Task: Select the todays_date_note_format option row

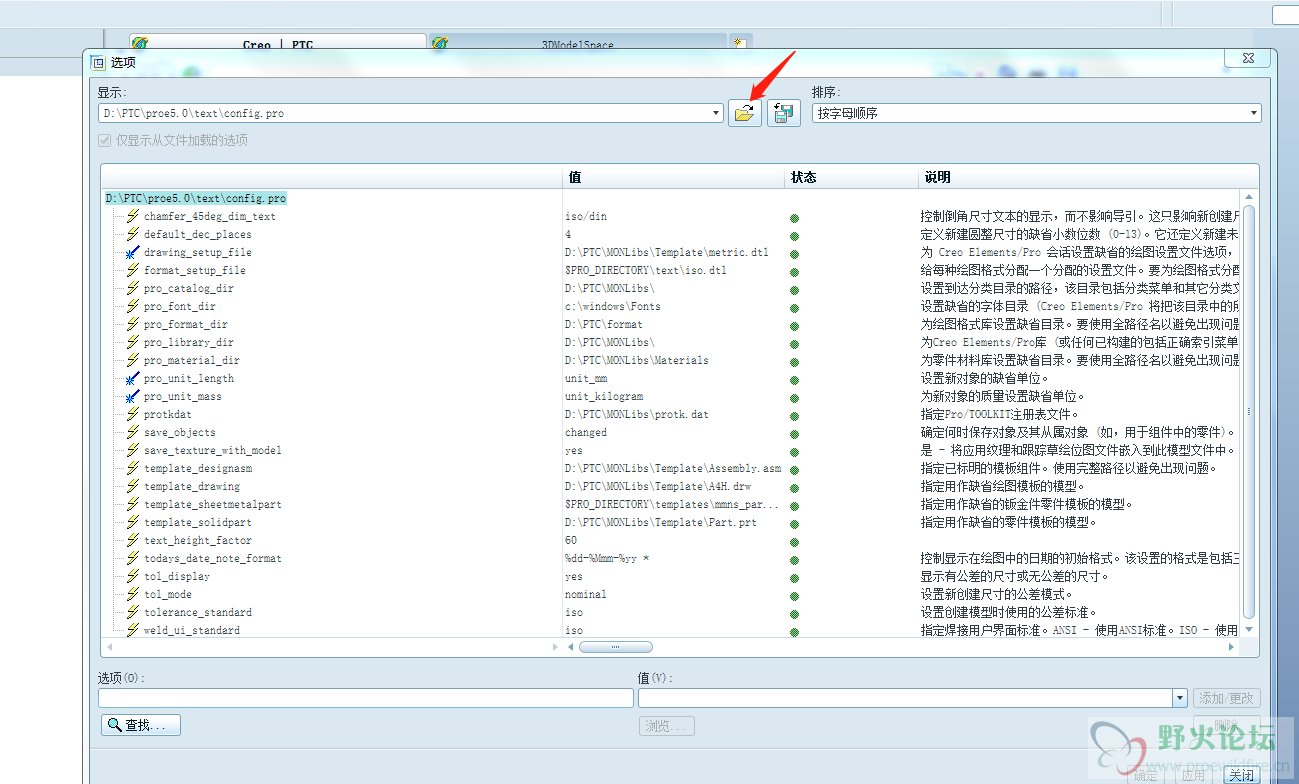Action: tap(212, 558)
